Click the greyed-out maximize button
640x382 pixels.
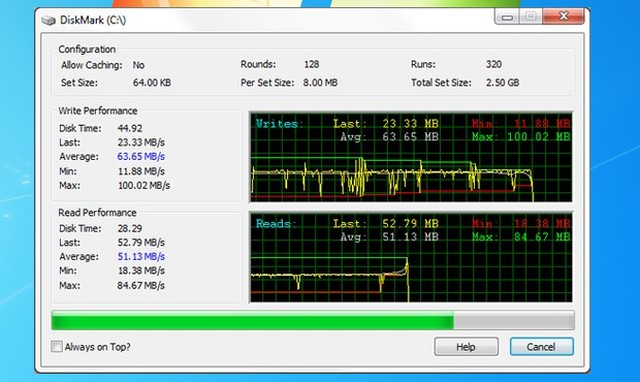pos(531,17)
